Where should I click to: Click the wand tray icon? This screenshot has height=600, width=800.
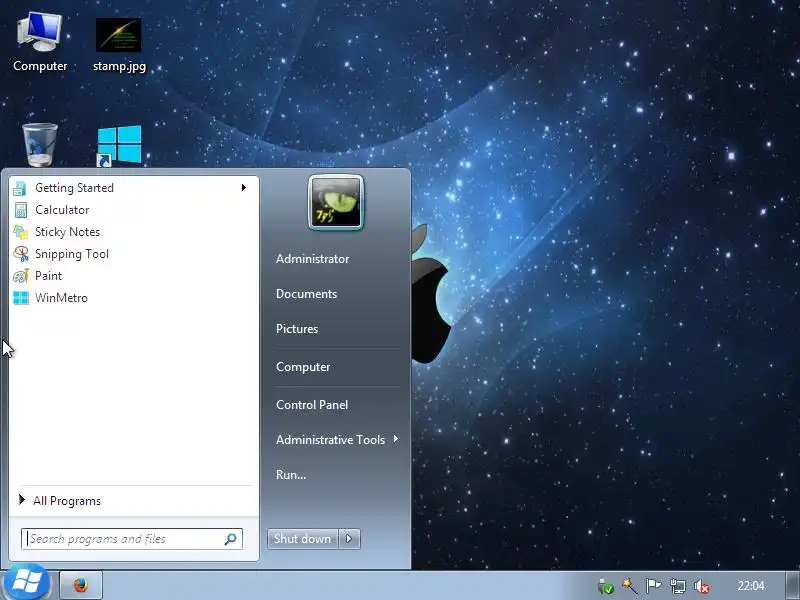(x=629, y=586)
